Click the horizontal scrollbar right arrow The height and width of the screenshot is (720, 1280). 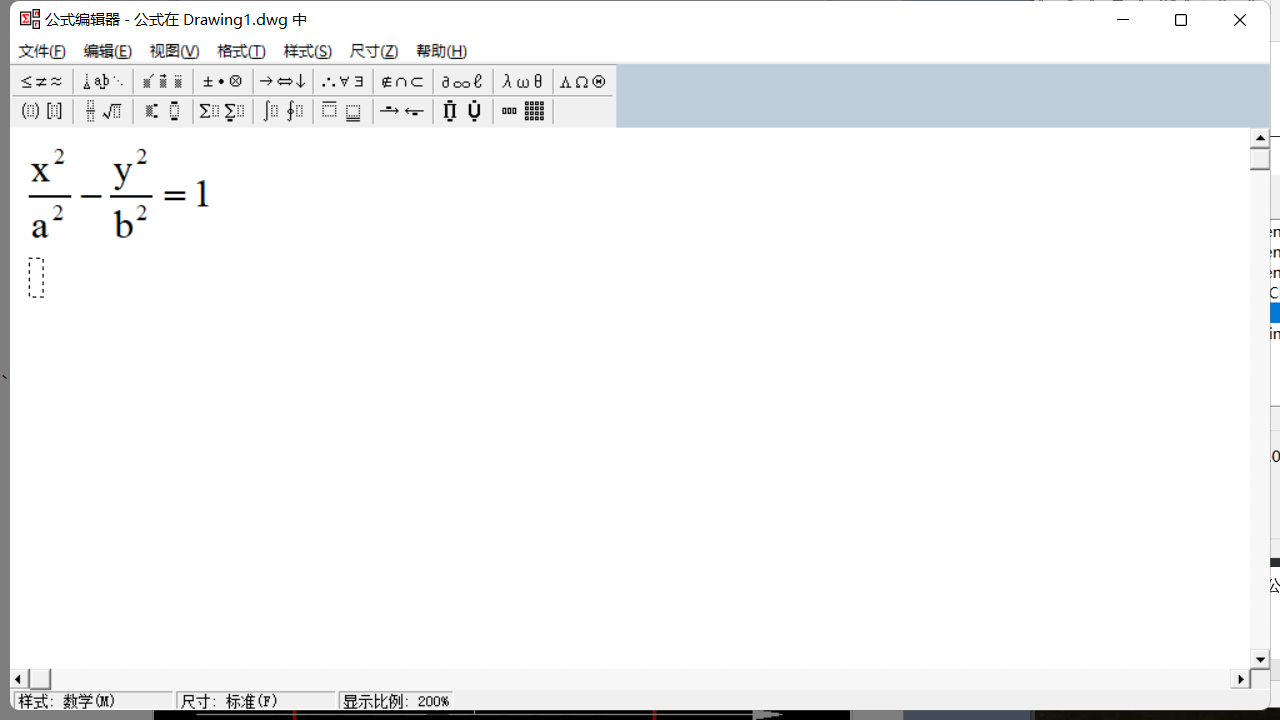click(x=1240, y=679)
